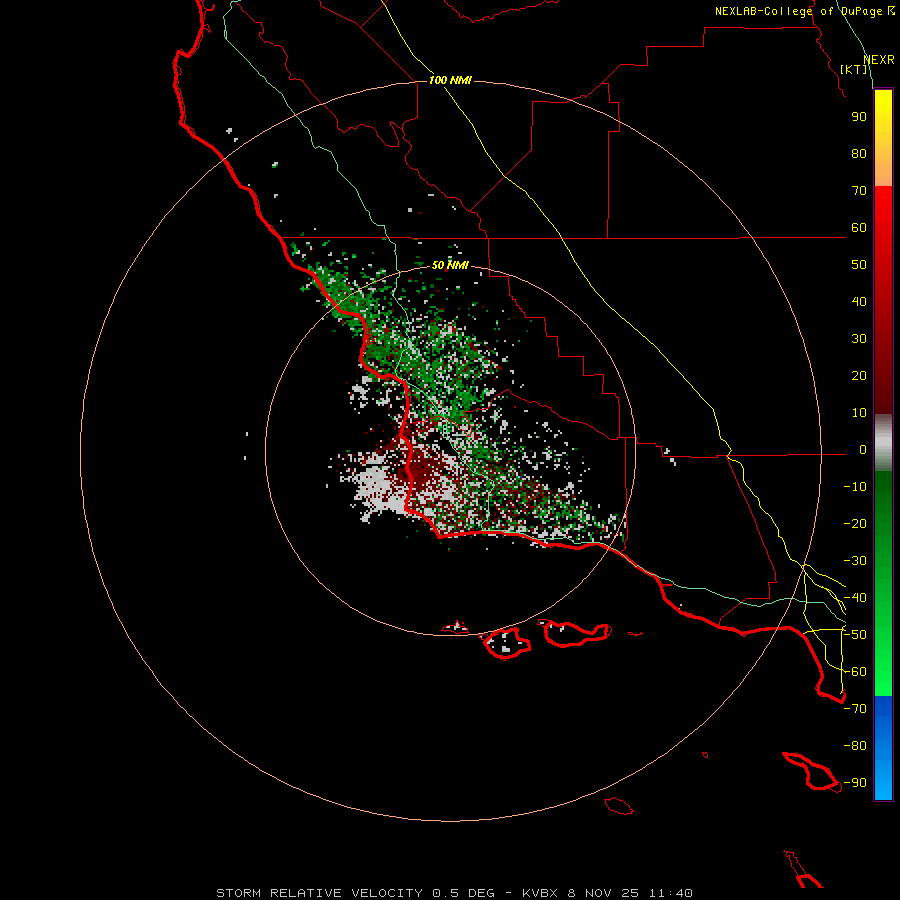
Task: Click the STORM RELATIVE VELOCITY caption text
Action: tap(319, 893)
